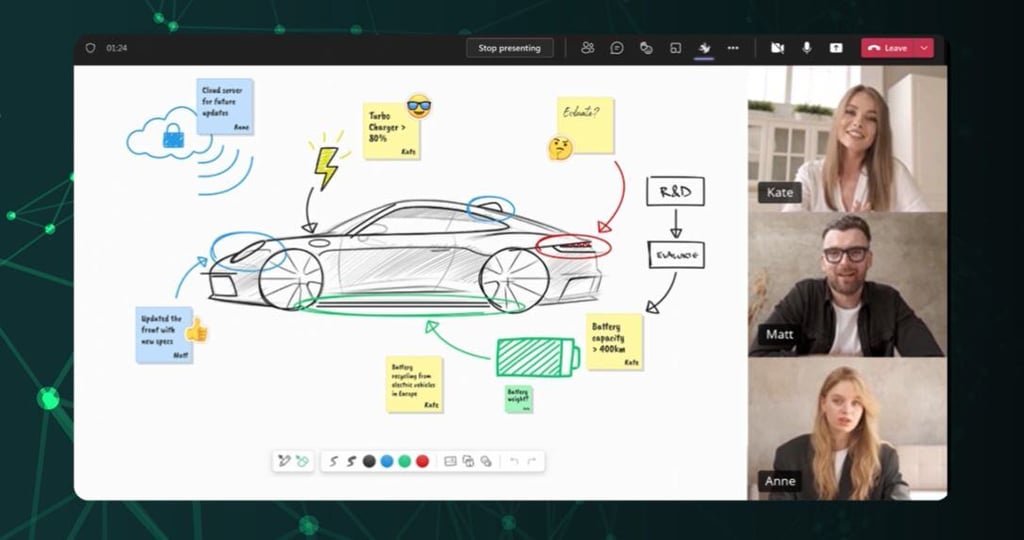Select the eraser tool in whiteboard toolbar
The image size is (1024, 540).
coord(302,462)
